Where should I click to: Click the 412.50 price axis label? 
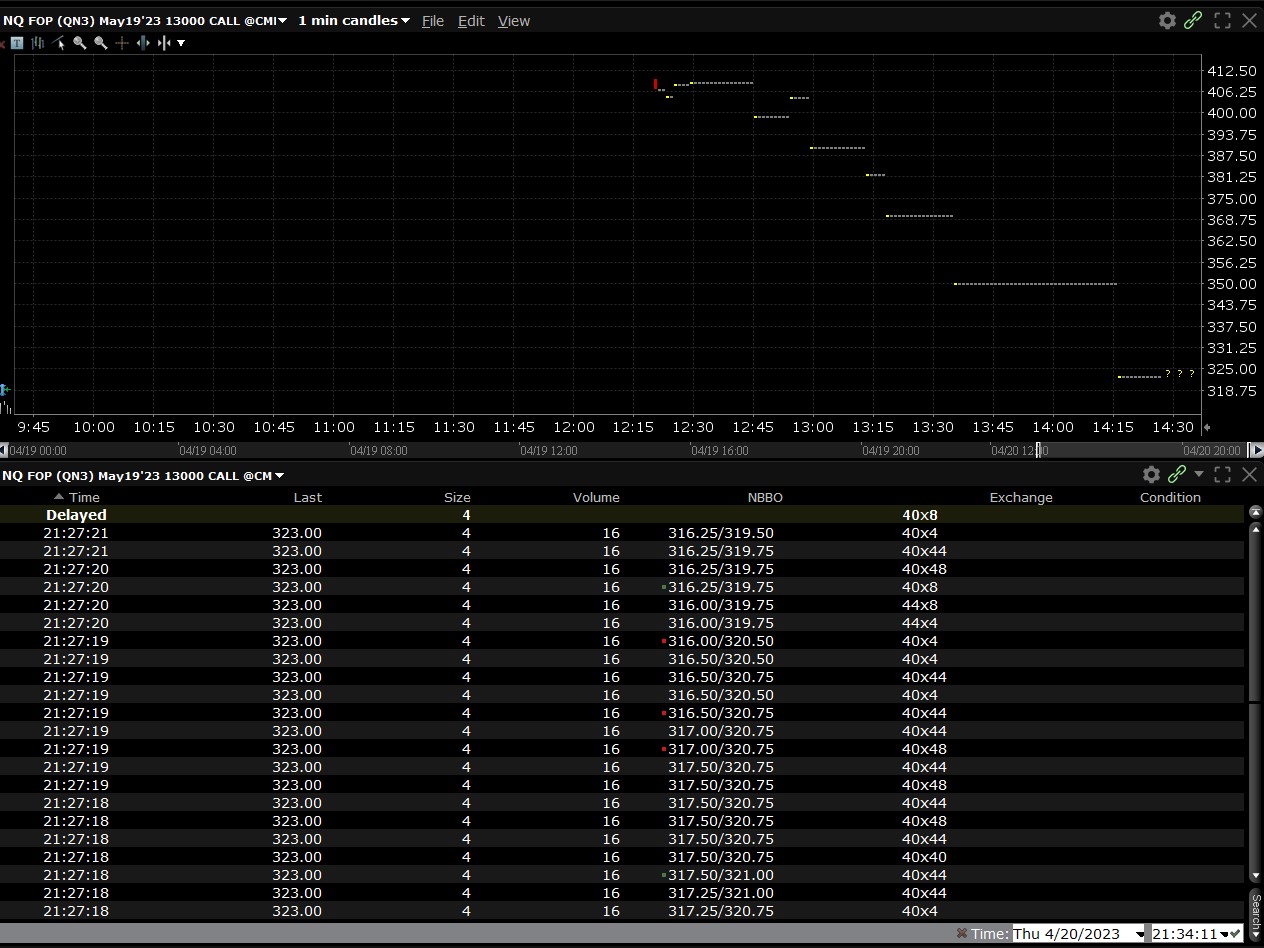coord(1232,71)
